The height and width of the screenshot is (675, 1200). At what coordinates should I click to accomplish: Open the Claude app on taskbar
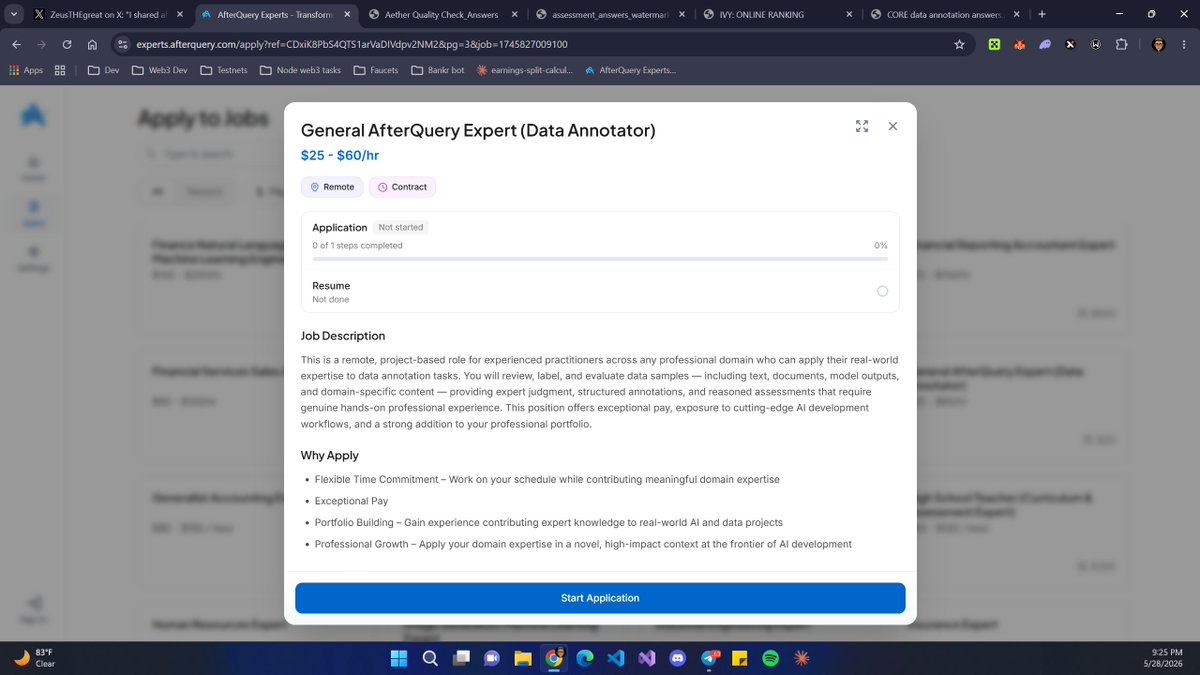(x=801, y=658)
